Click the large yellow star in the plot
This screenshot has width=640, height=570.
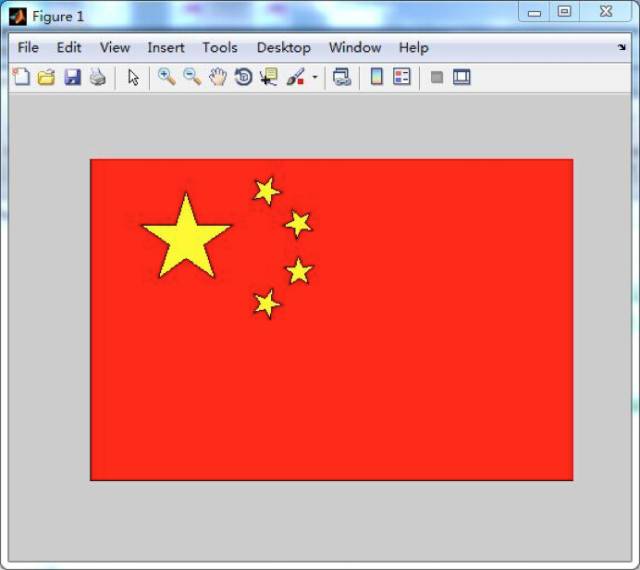tap(186, 238)
